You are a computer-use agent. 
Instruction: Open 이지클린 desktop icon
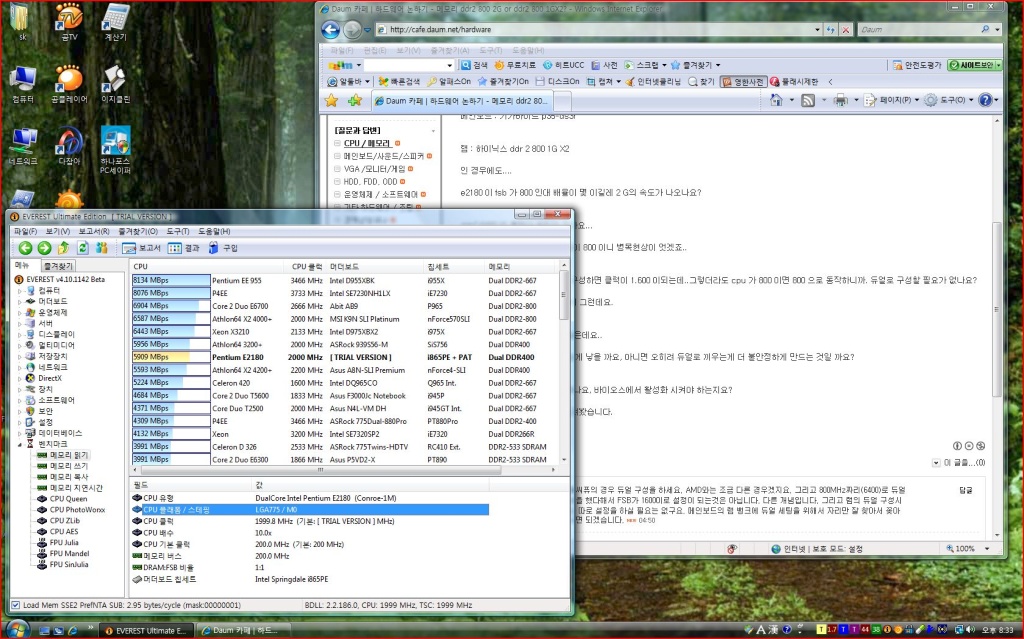click(x=116, y=84)
